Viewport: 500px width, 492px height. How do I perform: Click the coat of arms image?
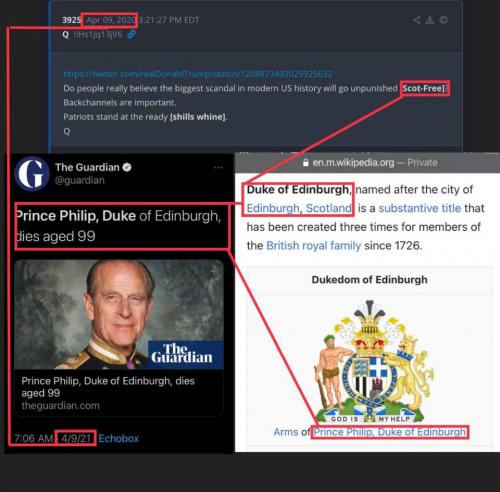tap(370, 361)
